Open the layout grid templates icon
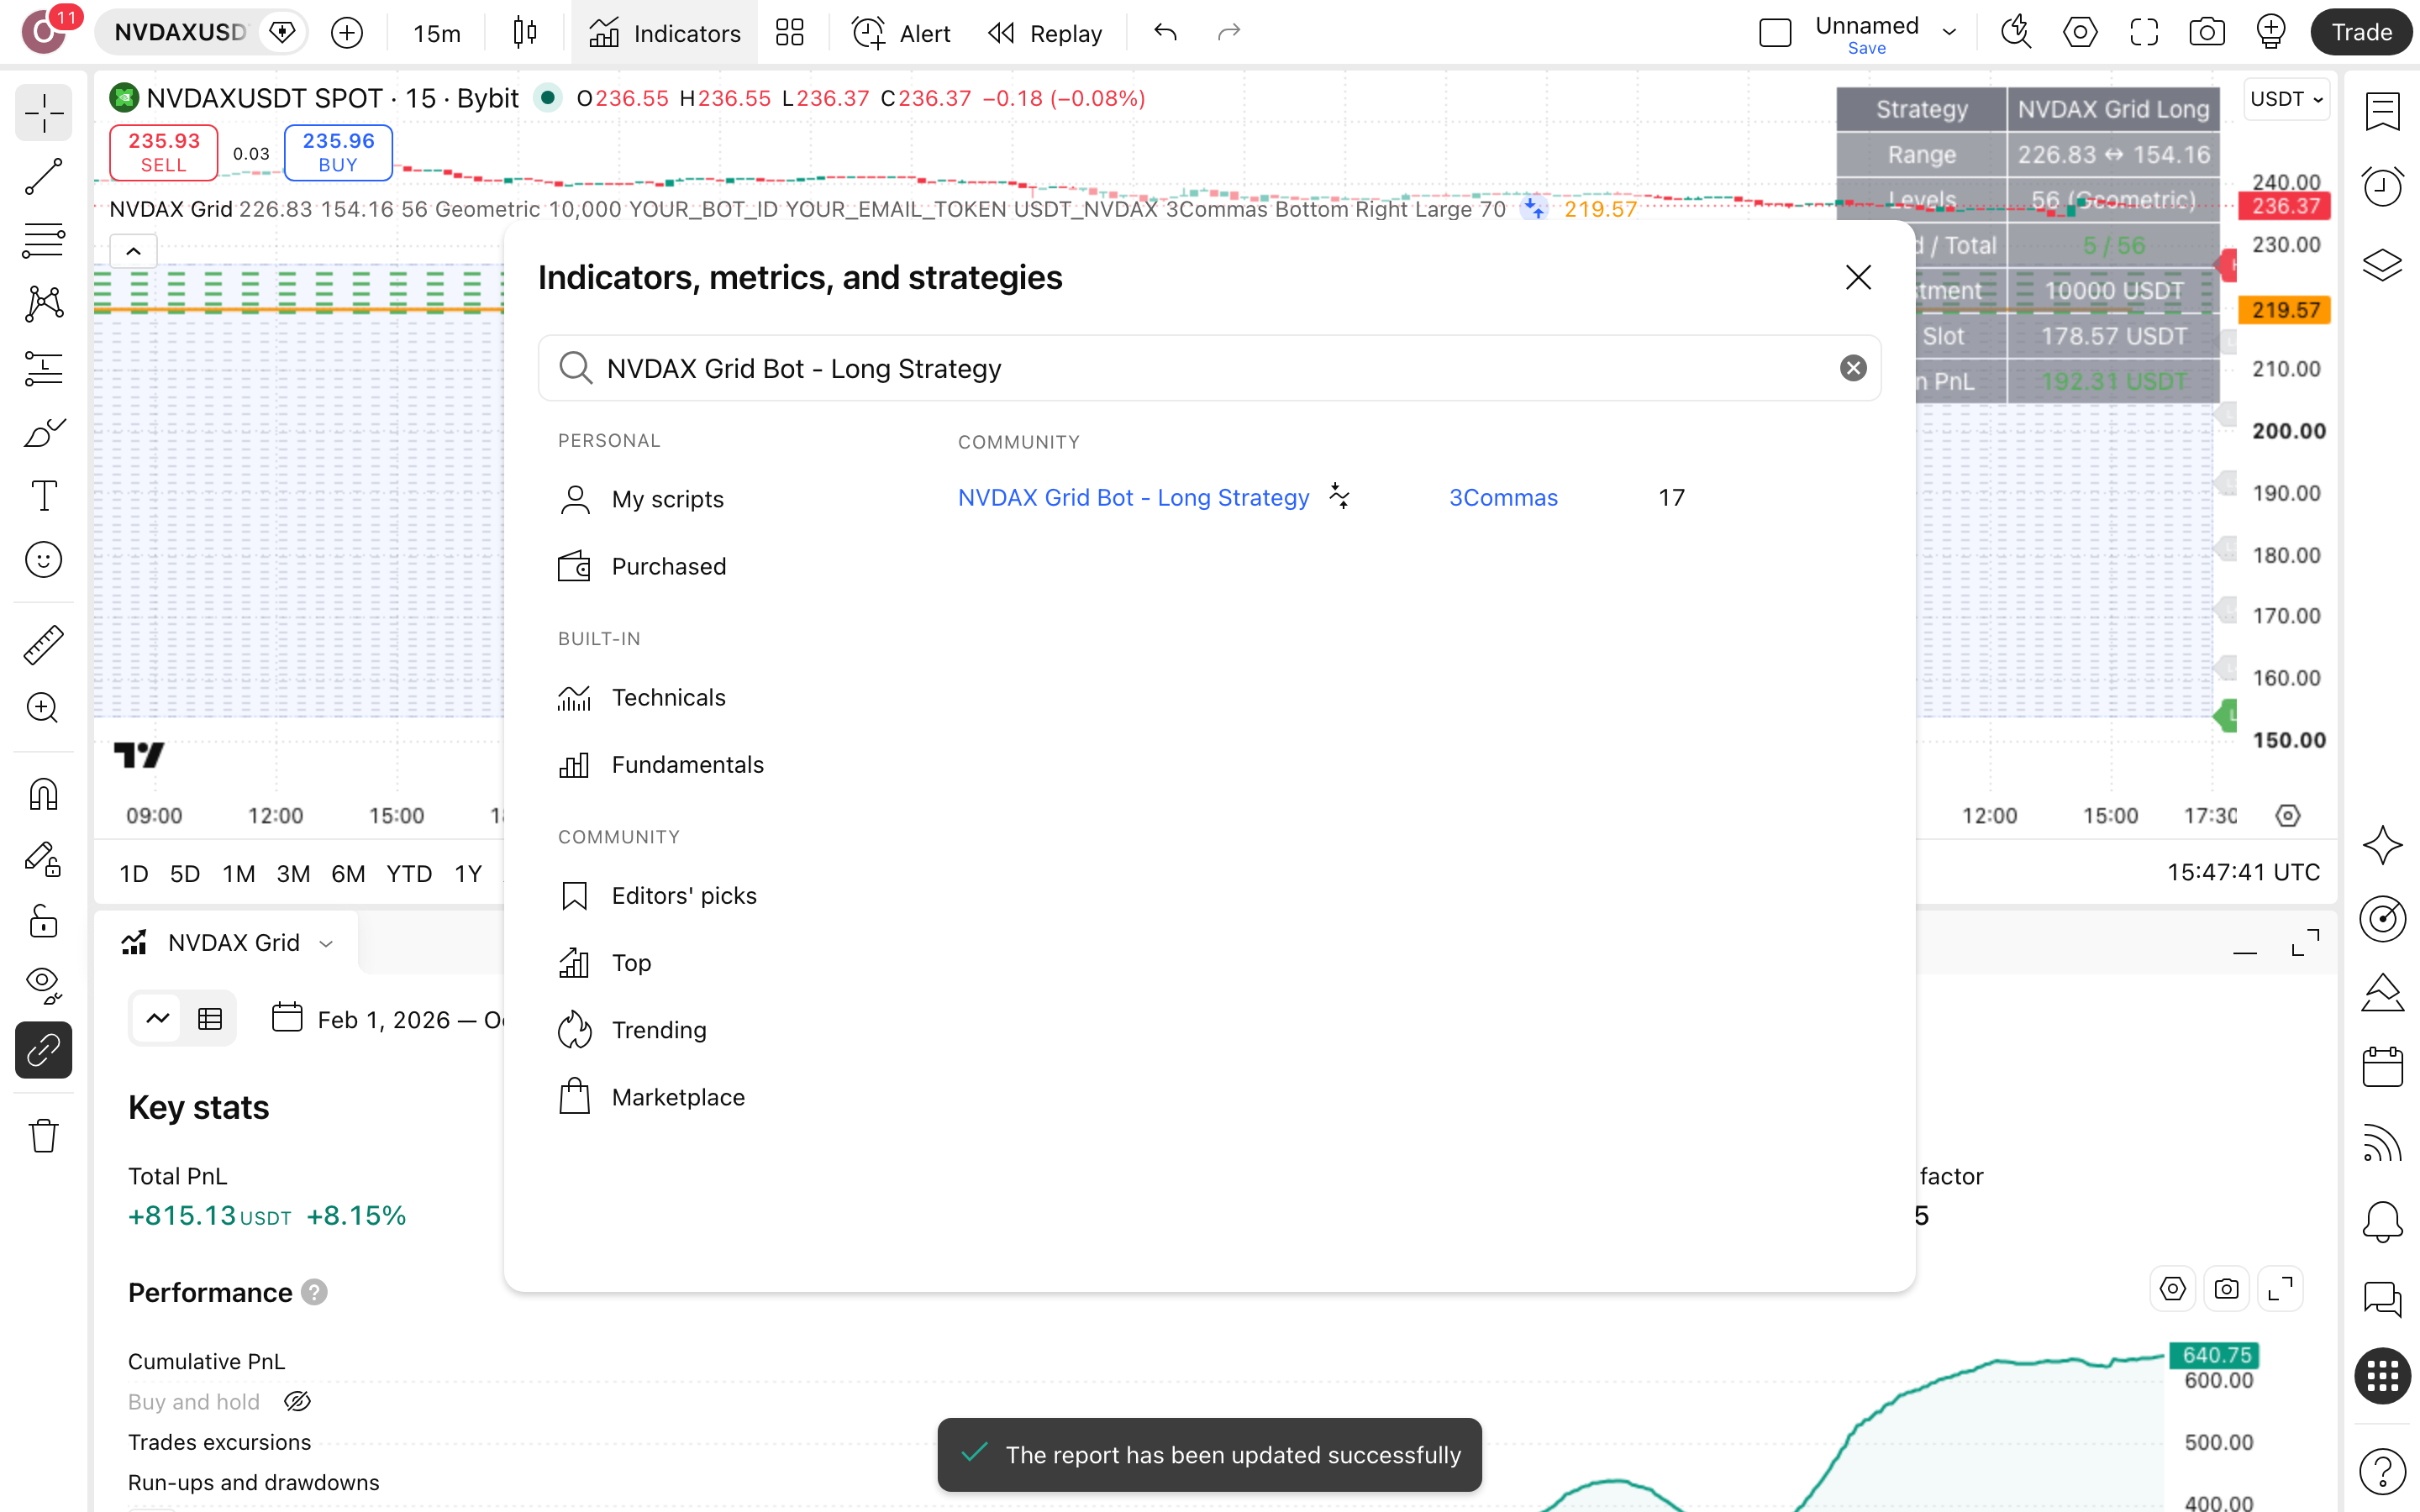The width and height of the screenshot is (2420, 1512). (790, 33)
